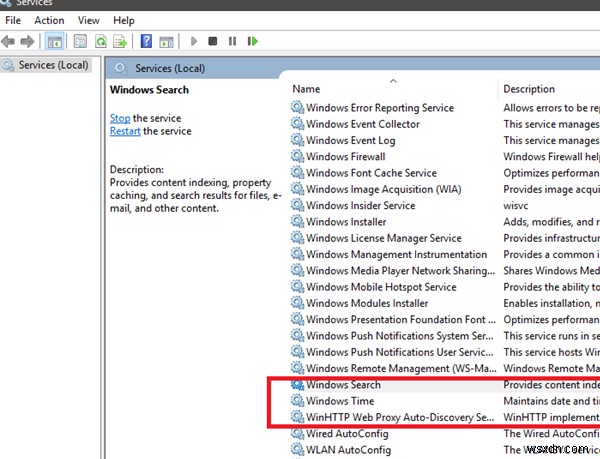Click the Stop the service link

pos(120,118)
